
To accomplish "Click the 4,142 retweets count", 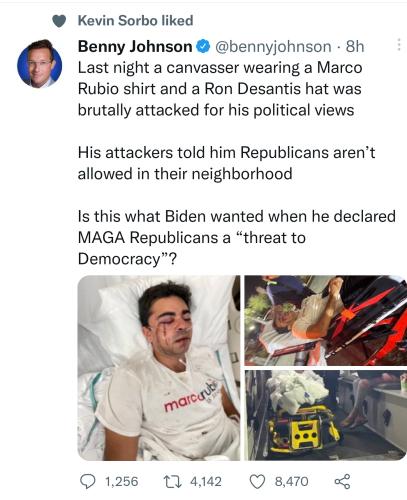I will point(206,482).
